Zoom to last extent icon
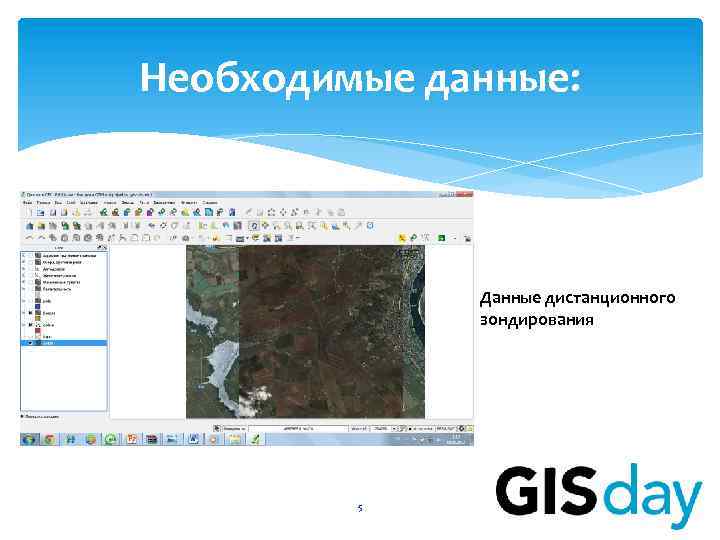 (x=348, y=225)
